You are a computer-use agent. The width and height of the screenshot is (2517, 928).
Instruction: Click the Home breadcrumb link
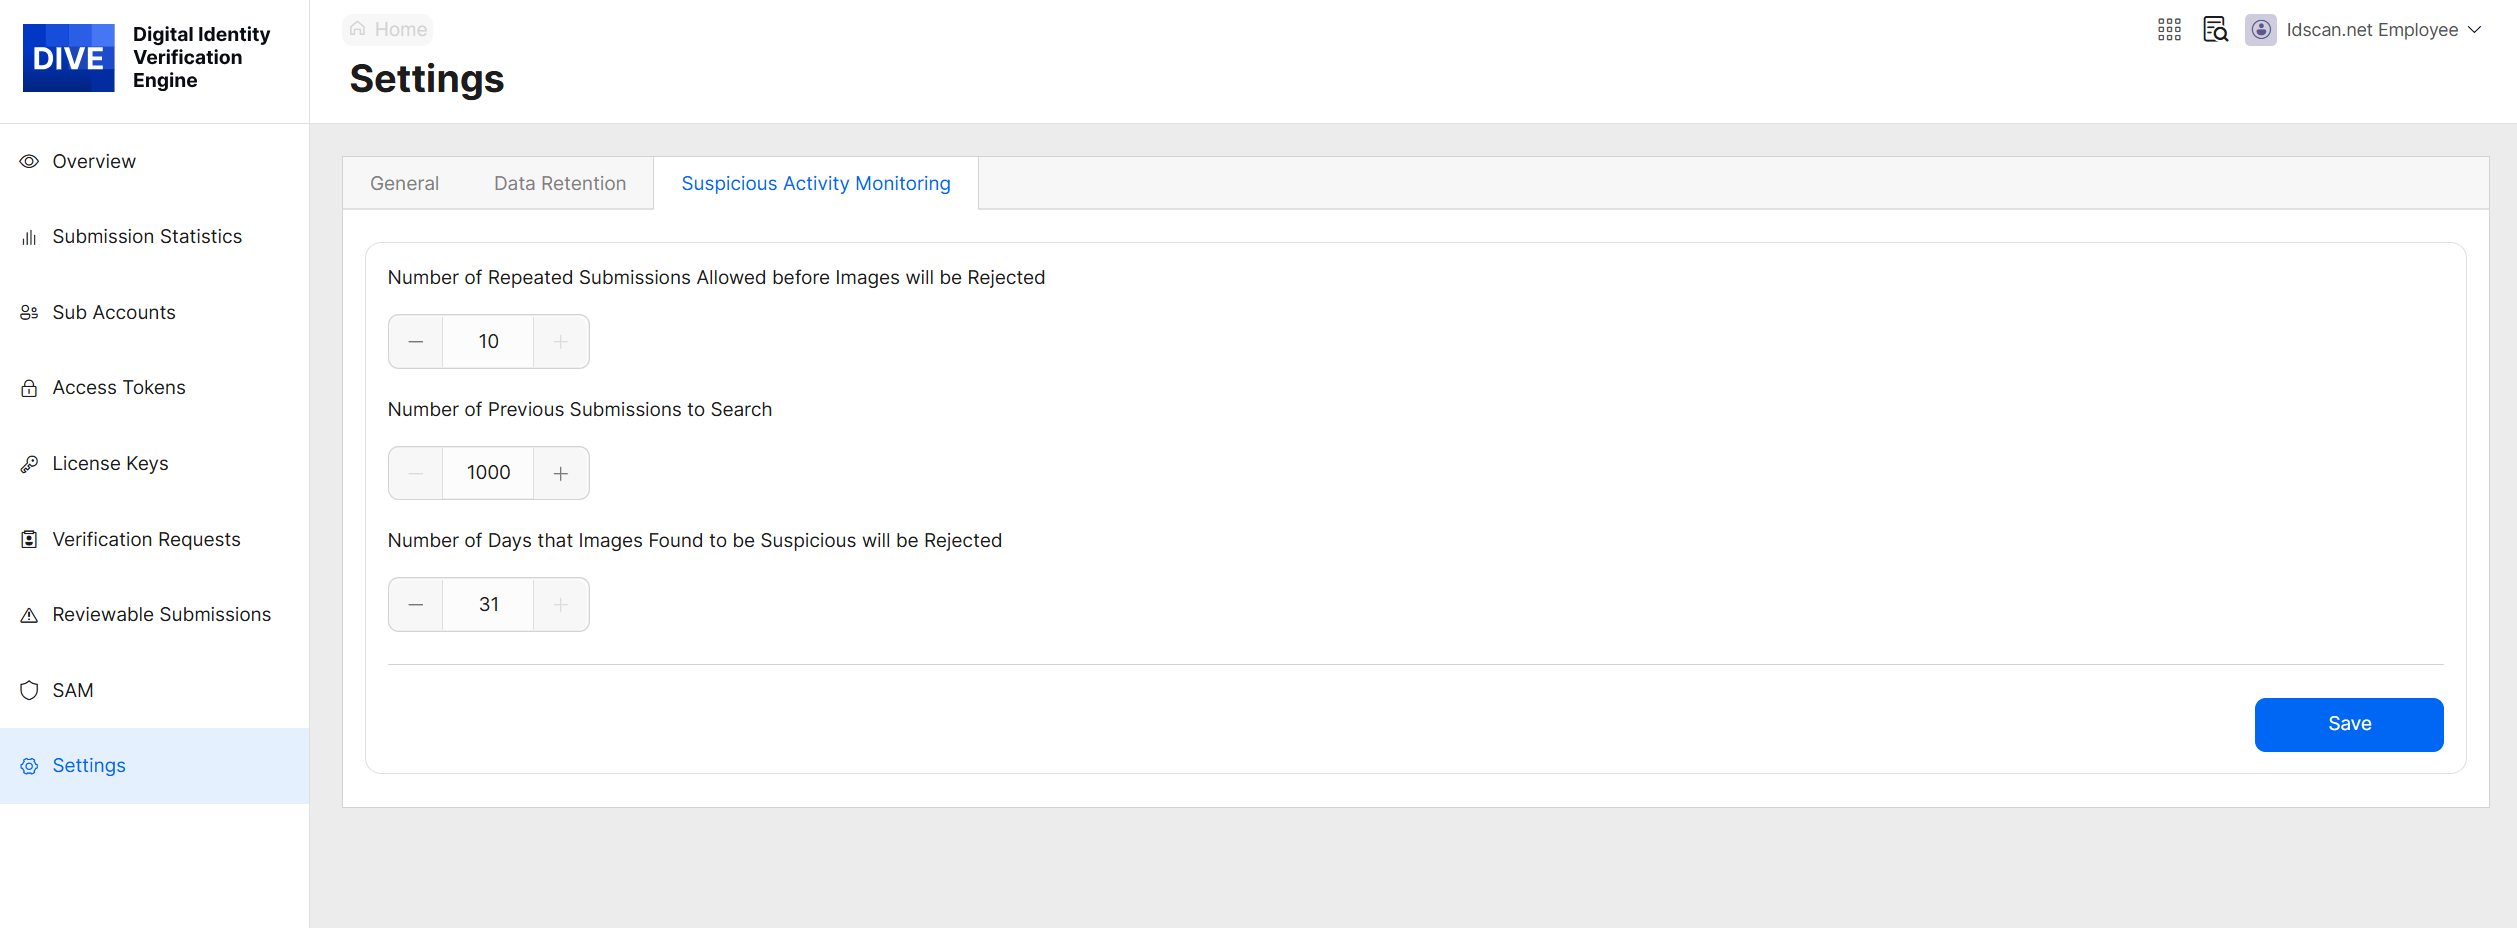(388, 30)
